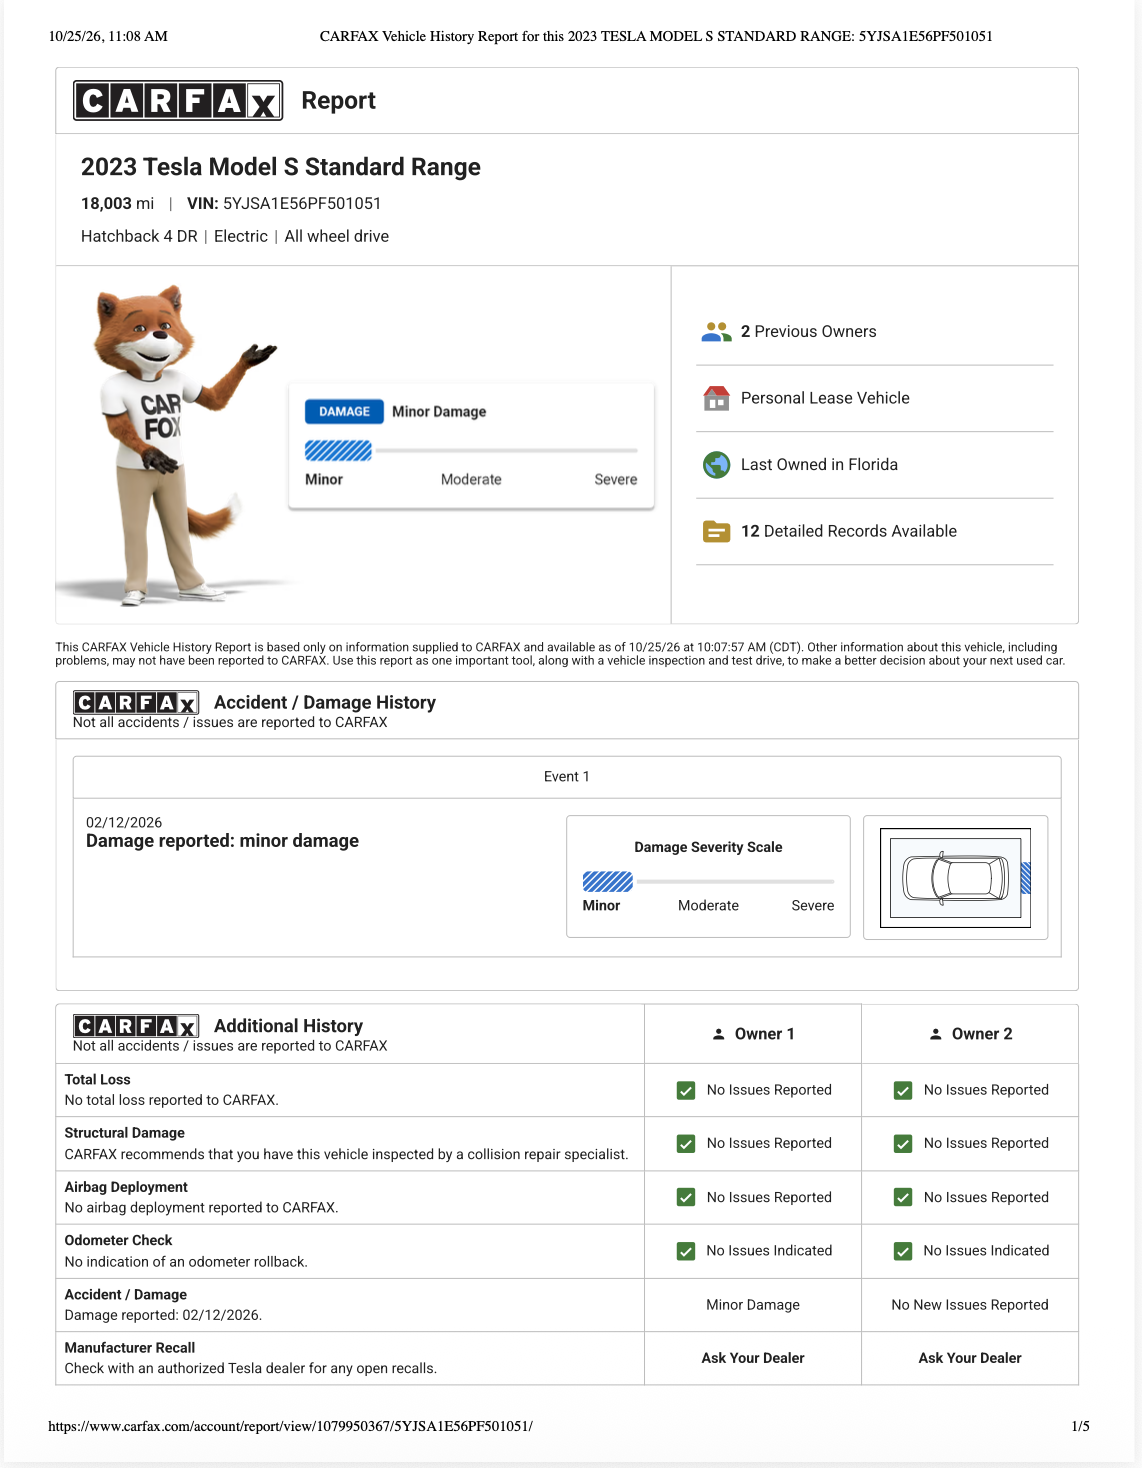Click the Damage reported: minor damage heading
Screen dimensions: 1142x1468
pos(222,841)
